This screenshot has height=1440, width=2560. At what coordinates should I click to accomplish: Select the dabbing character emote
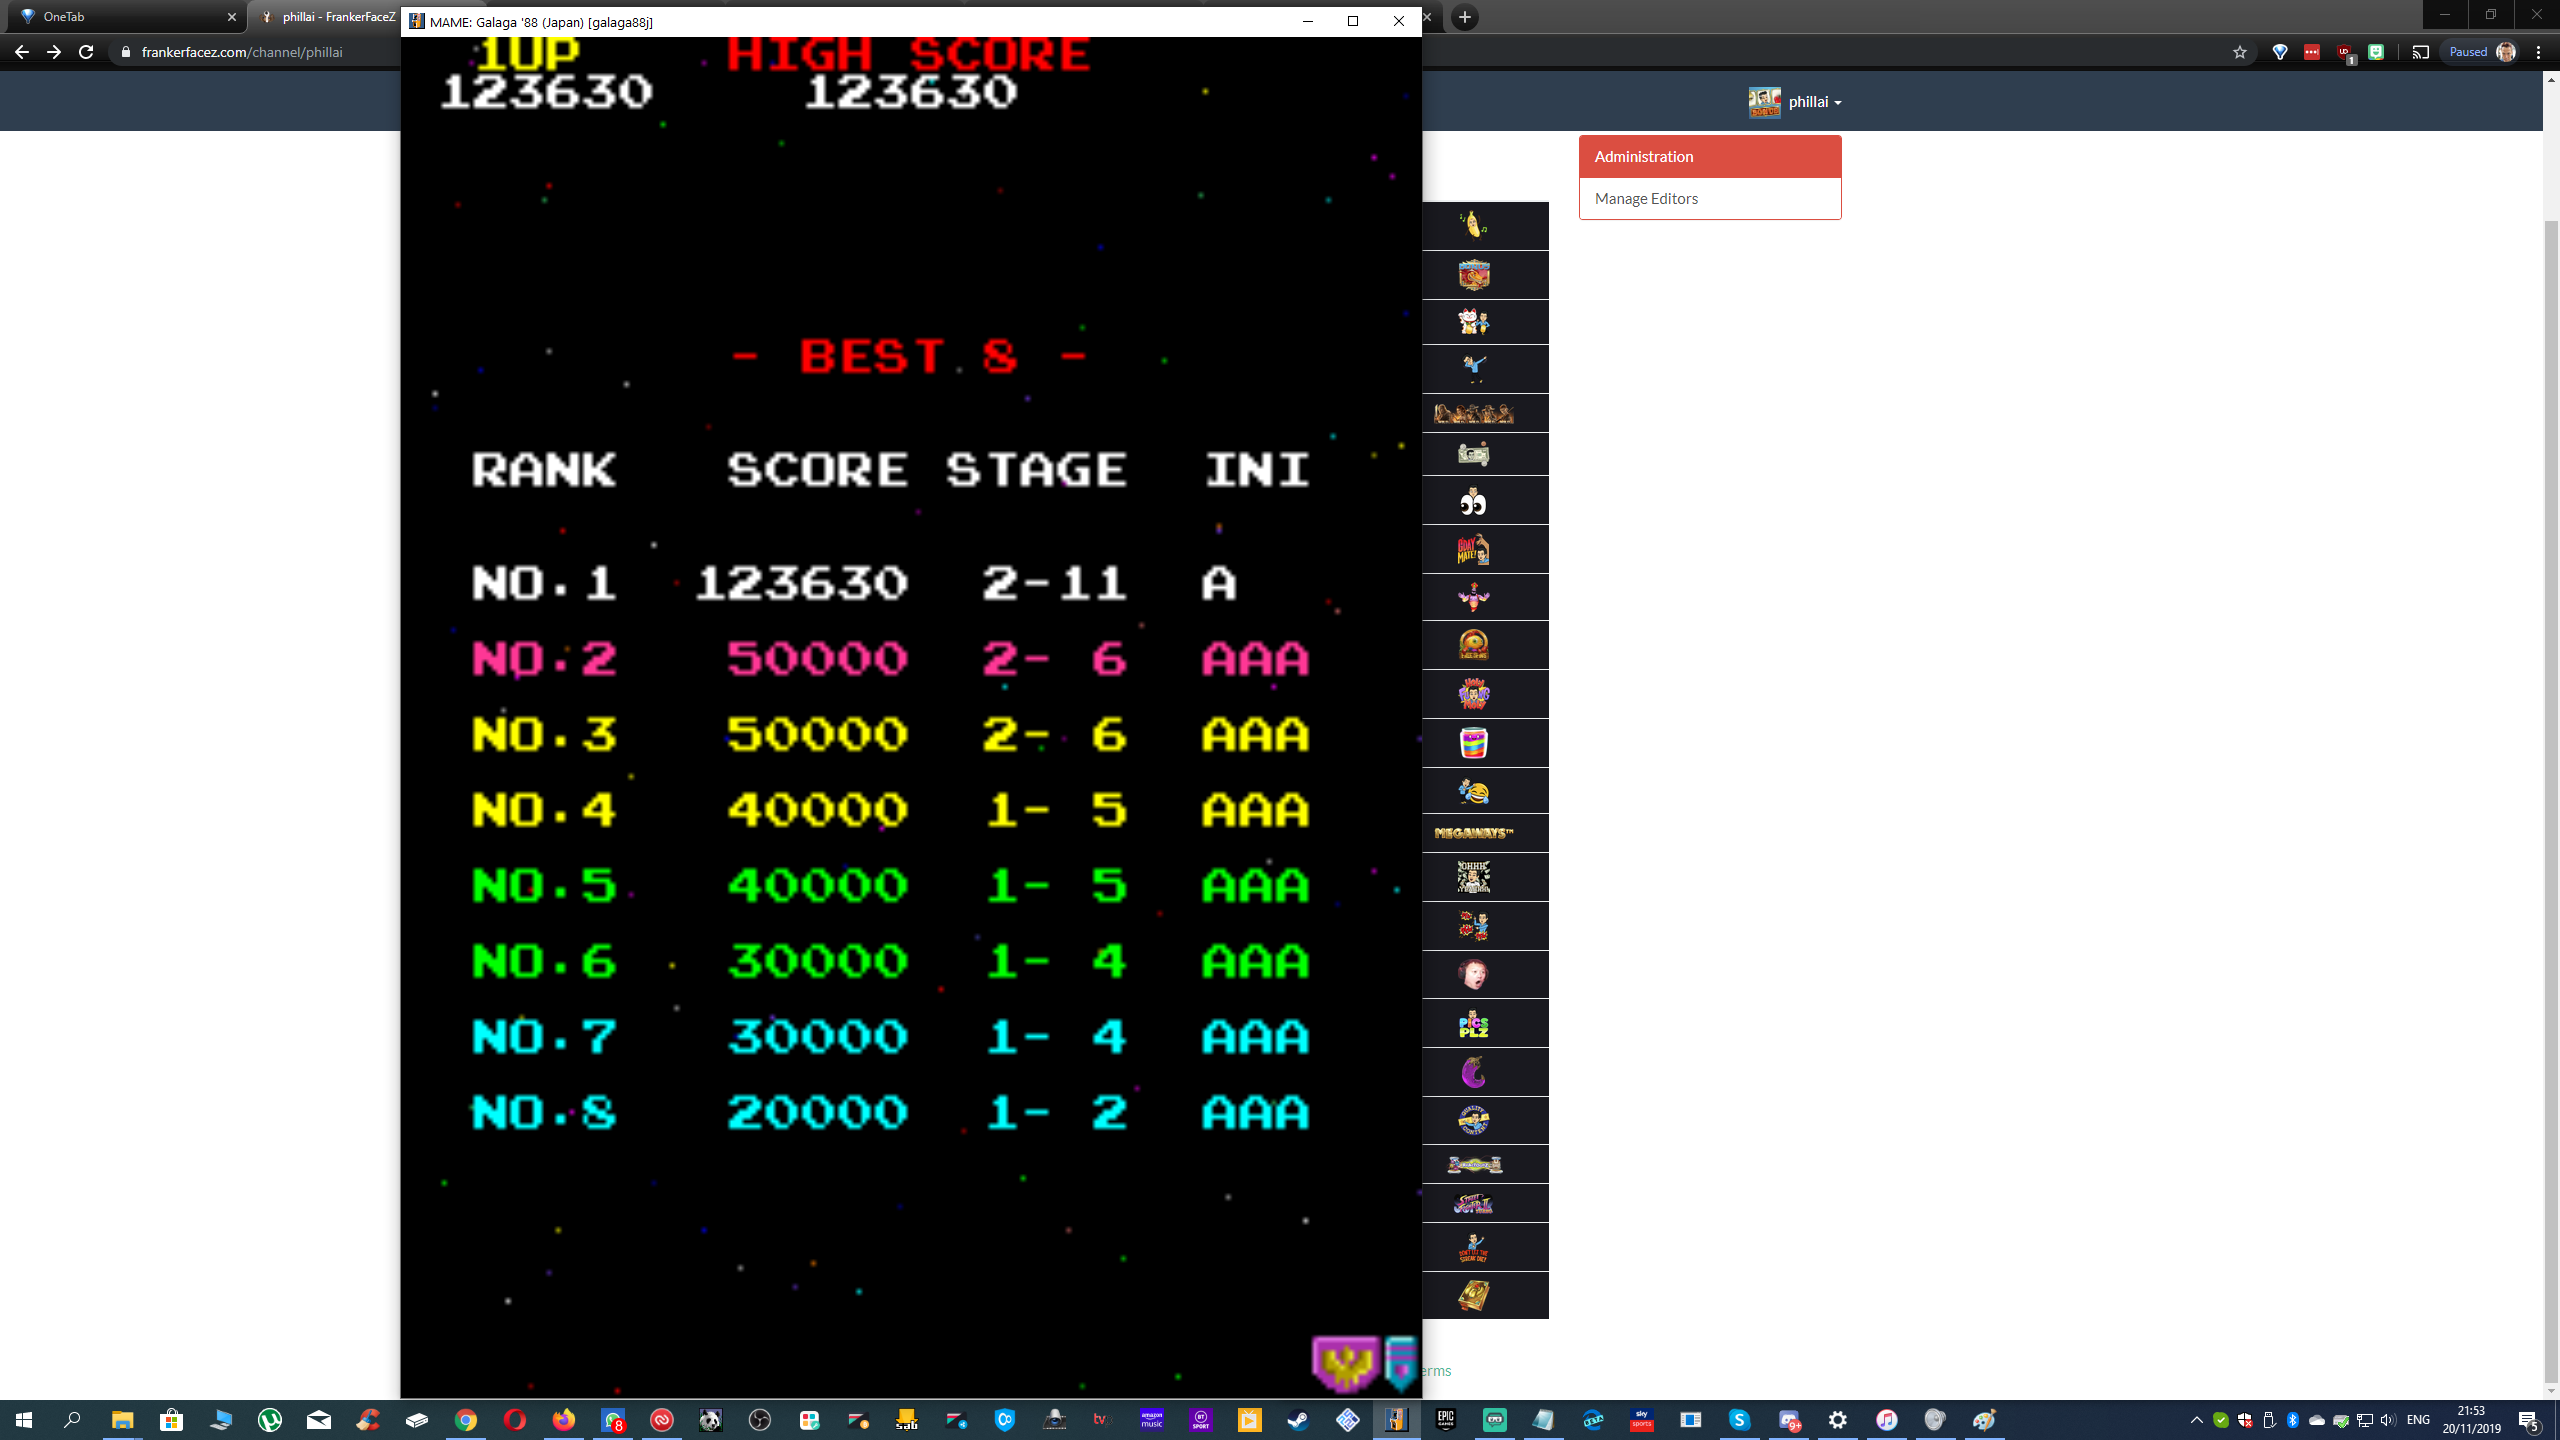[1474, 368]
